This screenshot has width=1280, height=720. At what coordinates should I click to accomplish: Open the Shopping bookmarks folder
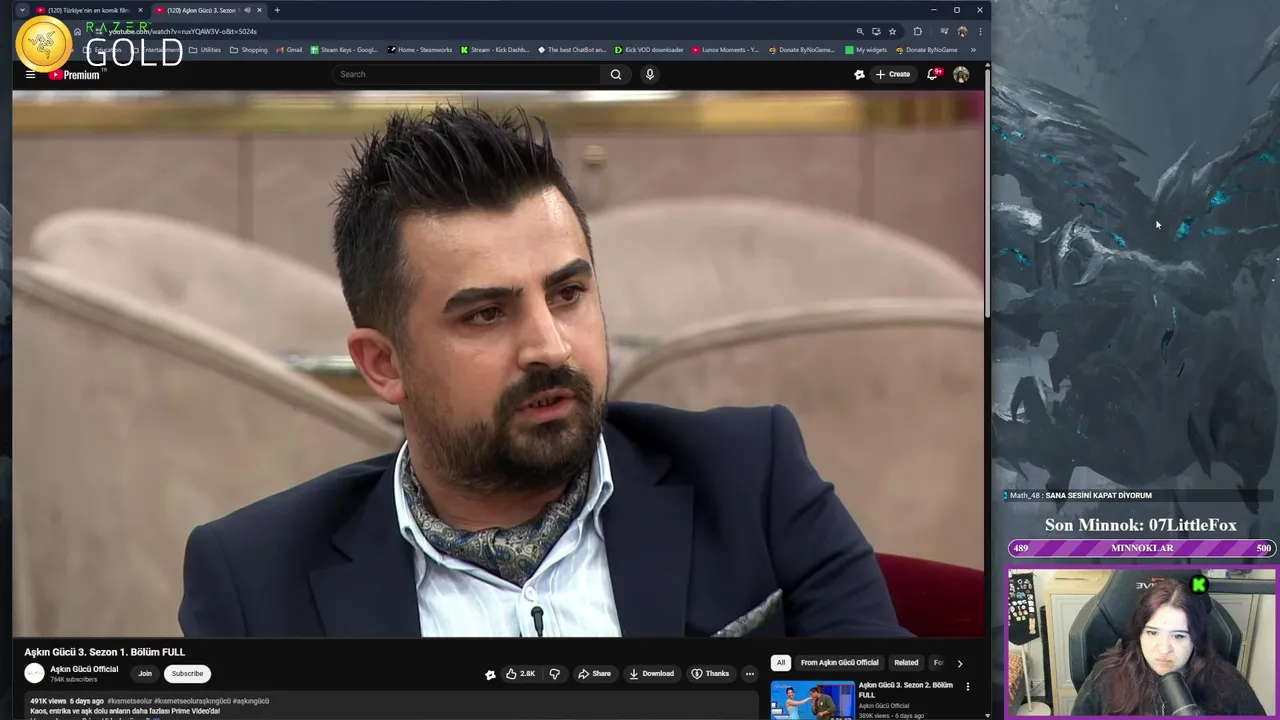(249, 50)
